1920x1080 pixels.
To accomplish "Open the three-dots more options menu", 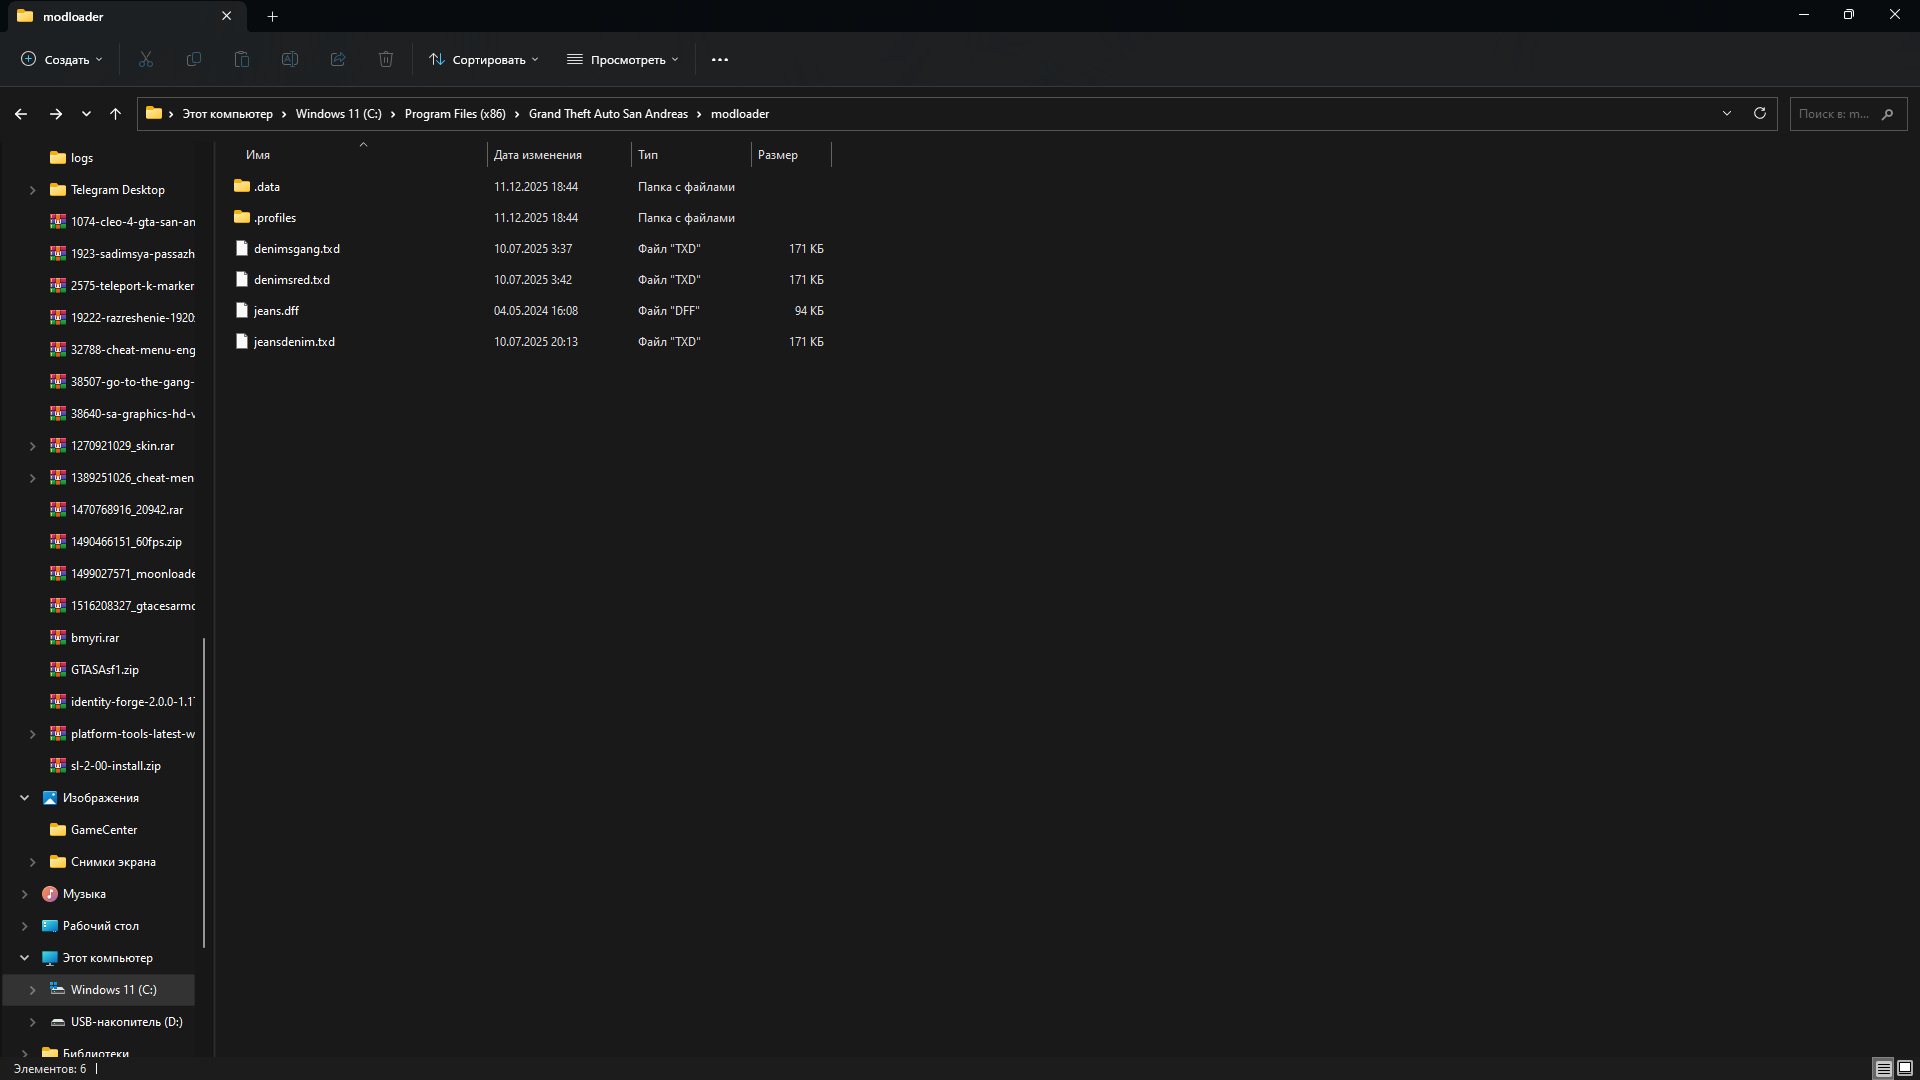I will [x=720, y=60].
